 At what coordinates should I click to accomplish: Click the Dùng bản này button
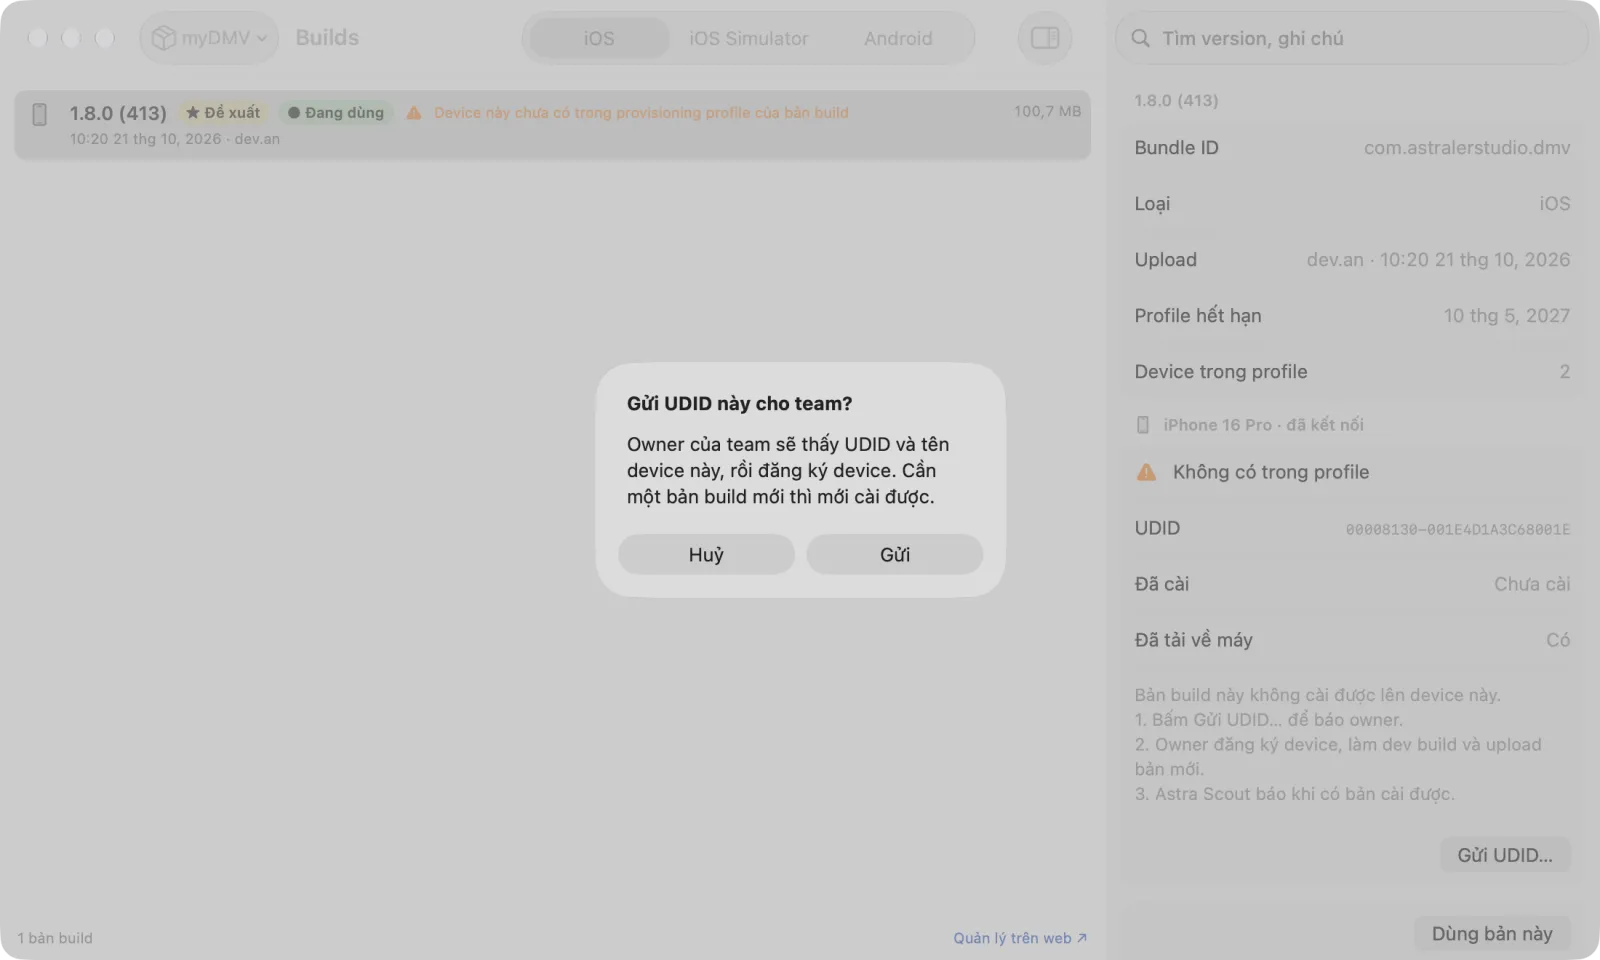[x=1492, y=933]
